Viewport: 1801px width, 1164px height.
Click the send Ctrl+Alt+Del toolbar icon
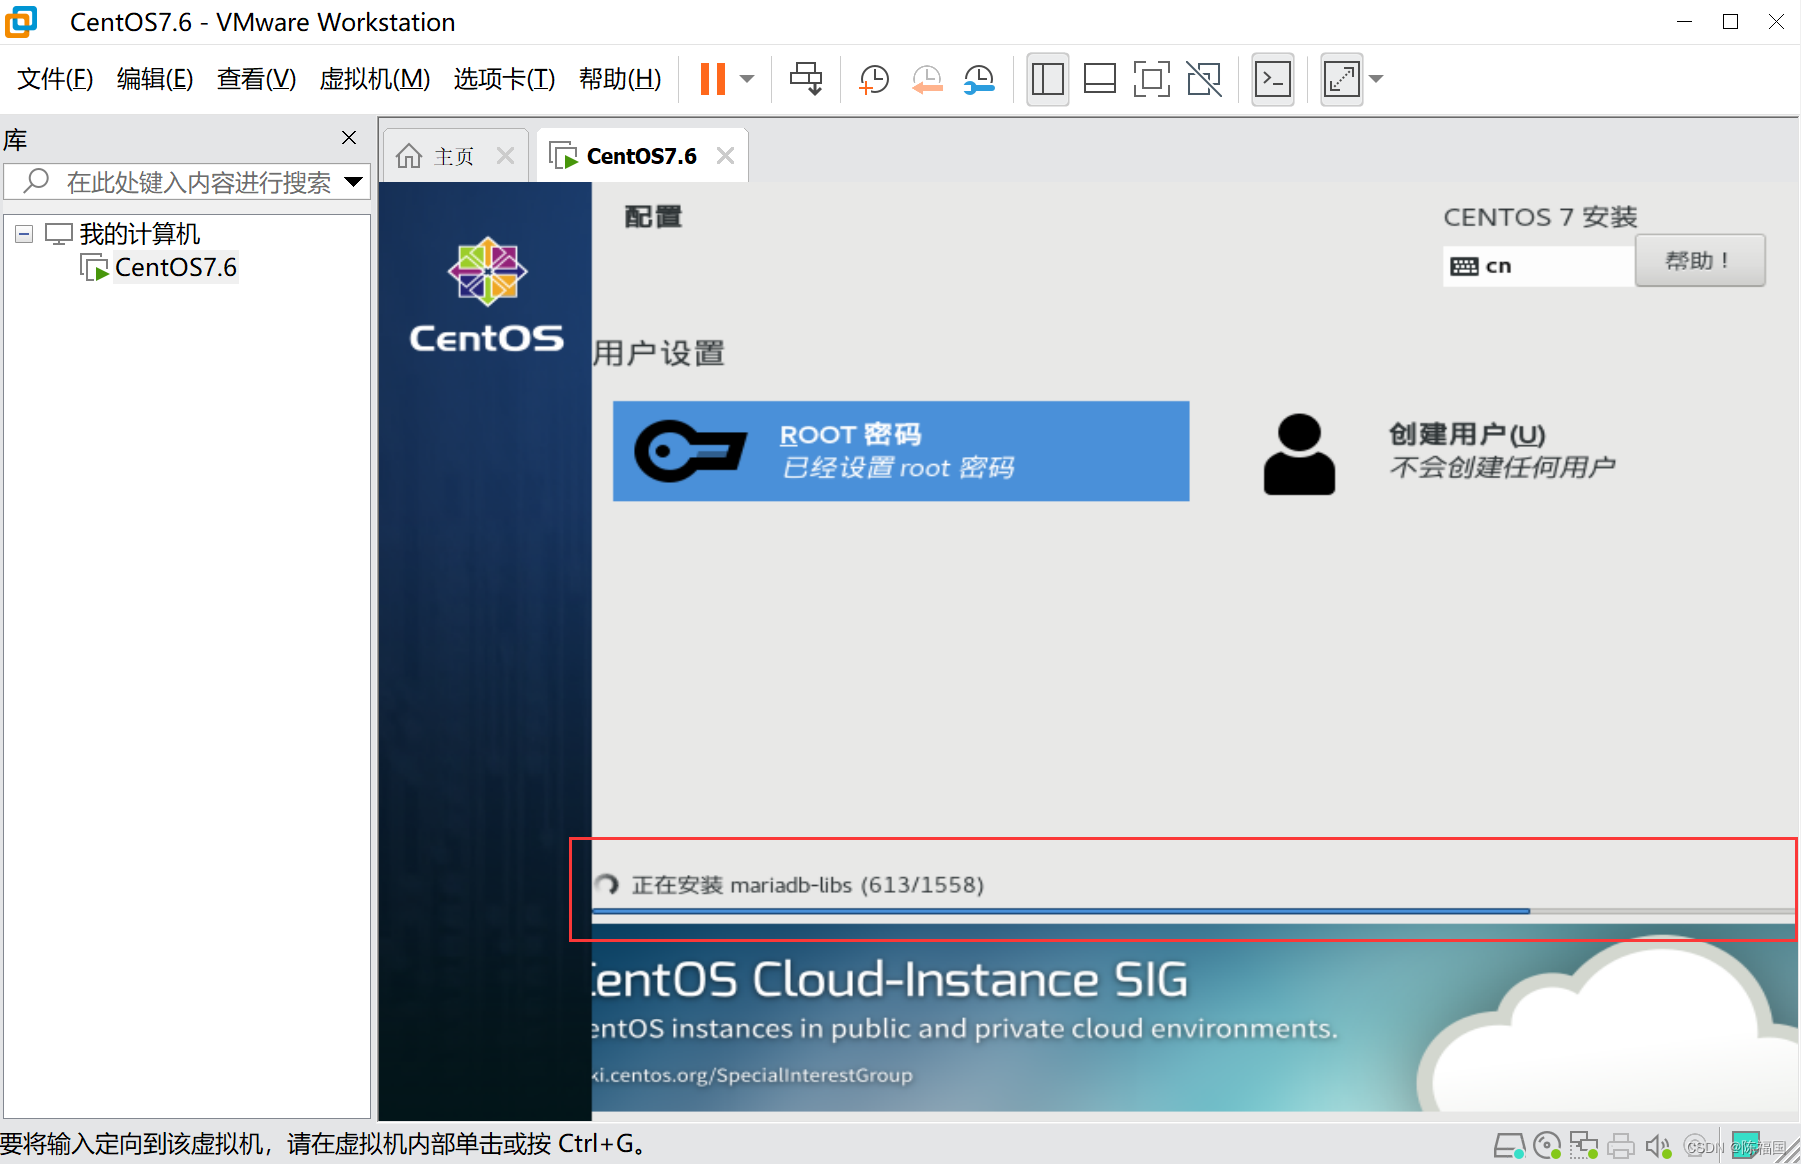pos(806,79)
